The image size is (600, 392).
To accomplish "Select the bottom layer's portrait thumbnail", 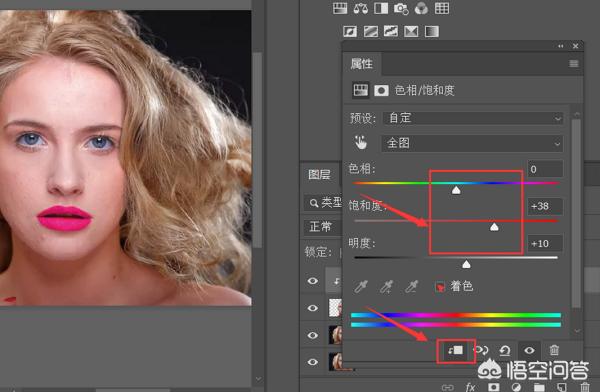I will [336, 362].
